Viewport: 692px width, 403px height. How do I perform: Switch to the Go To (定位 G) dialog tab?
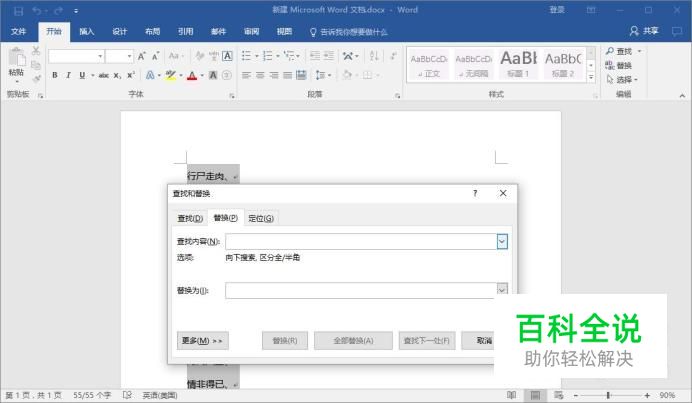tap(261, 218)
